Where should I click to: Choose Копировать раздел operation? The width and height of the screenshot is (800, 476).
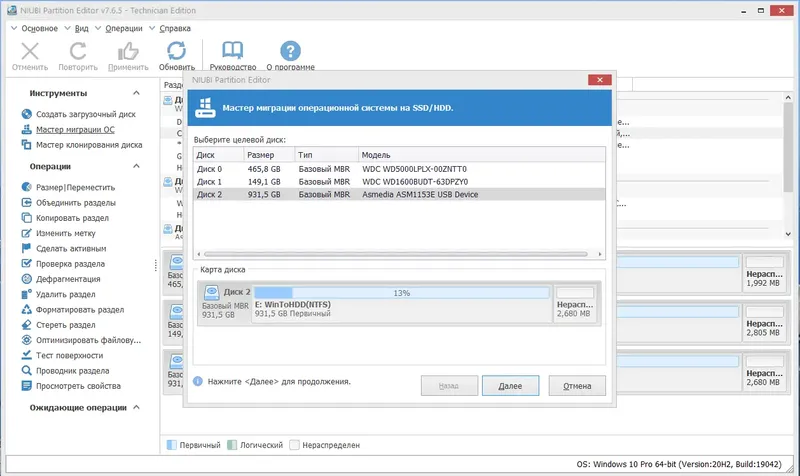[72, 218]
